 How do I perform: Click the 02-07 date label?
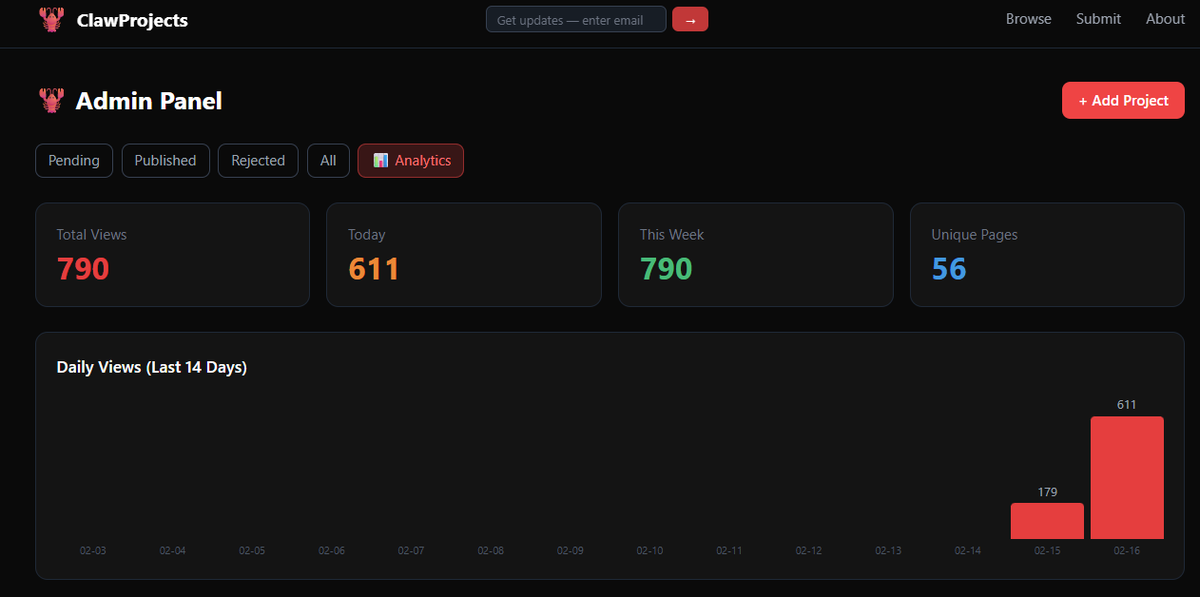coord(411,551)
